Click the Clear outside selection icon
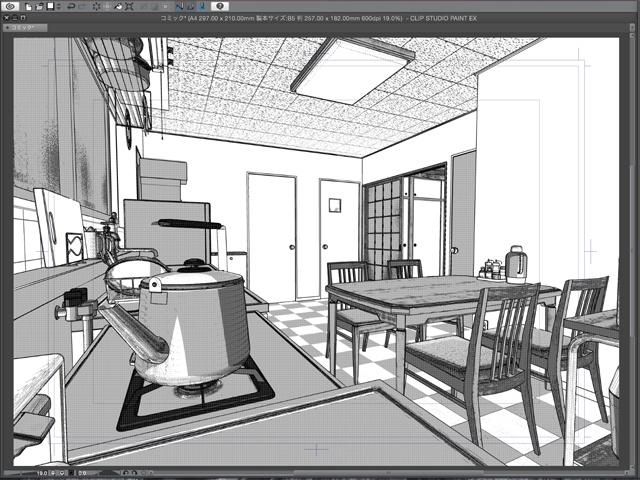This screenshot has width=640, height=480. tap(107, 7)
